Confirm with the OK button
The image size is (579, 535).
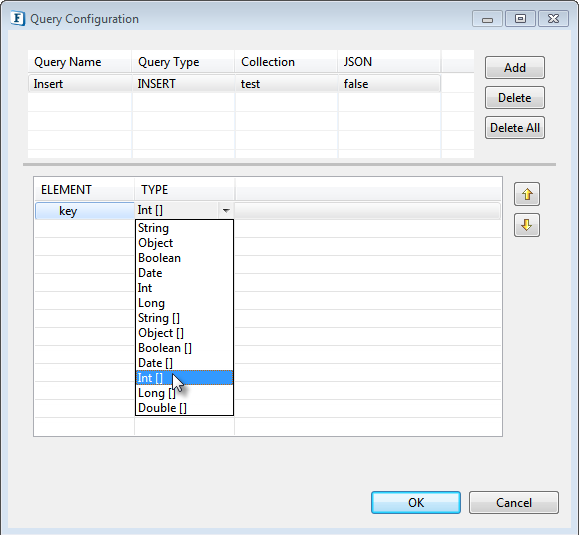pyautogui.click(x=416, y=503)
